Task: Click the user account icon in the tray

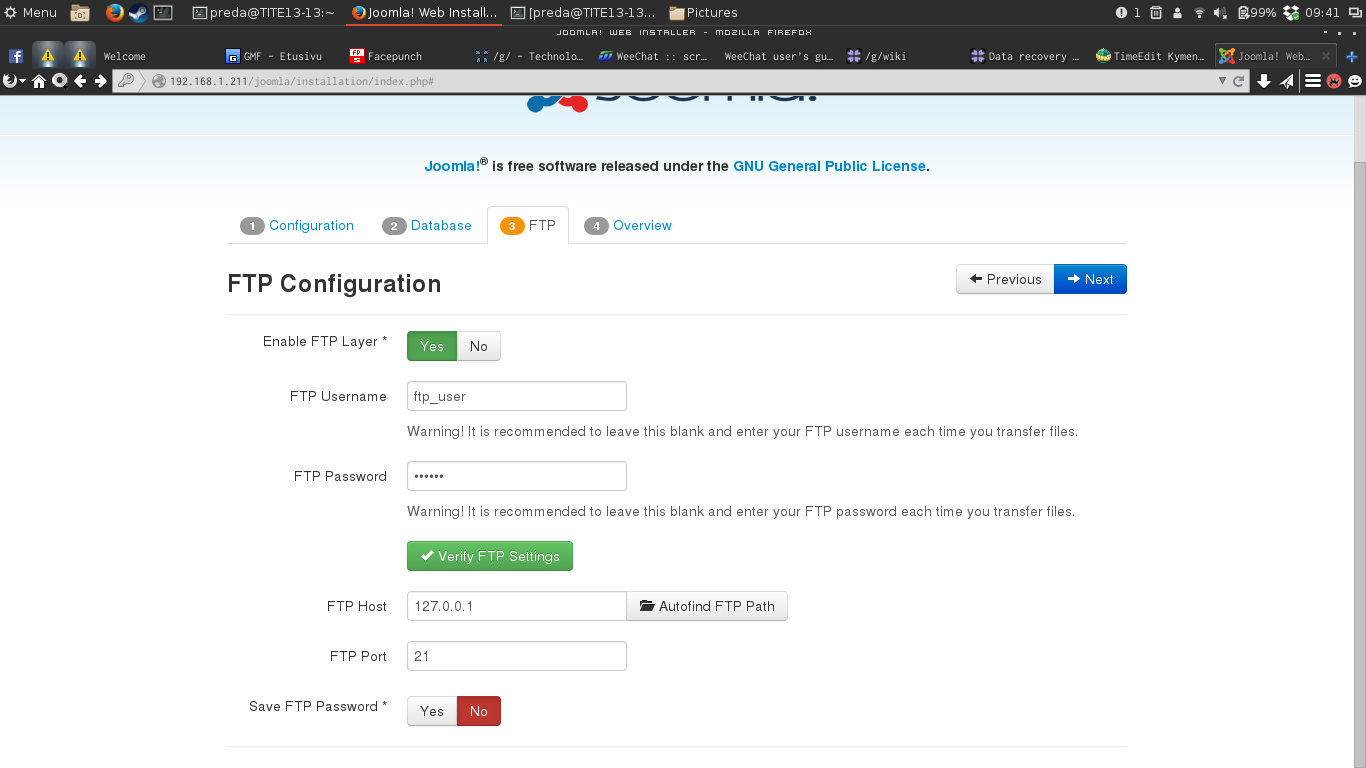Action: tap(1177, 13)
